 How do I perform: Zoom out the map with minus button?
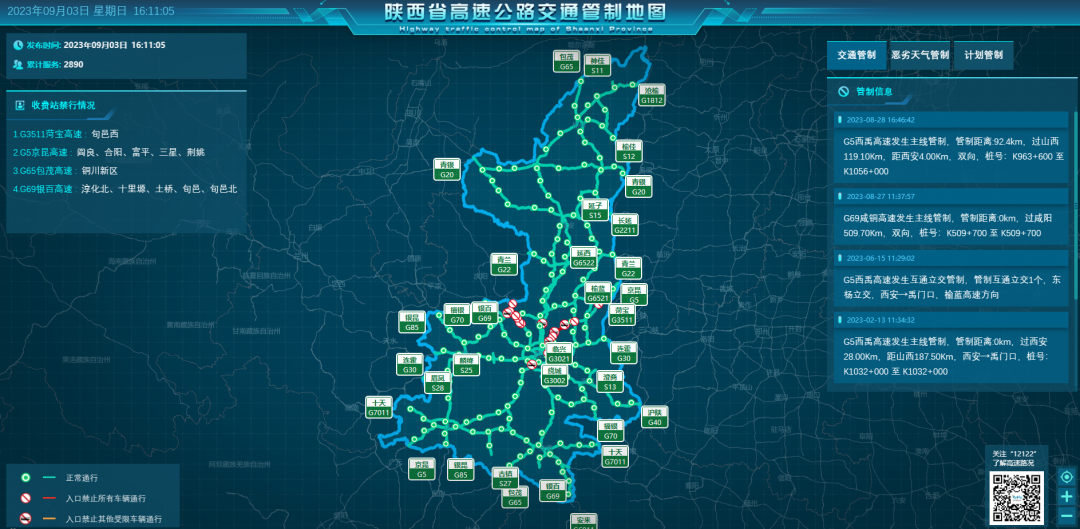[1067, 515]
